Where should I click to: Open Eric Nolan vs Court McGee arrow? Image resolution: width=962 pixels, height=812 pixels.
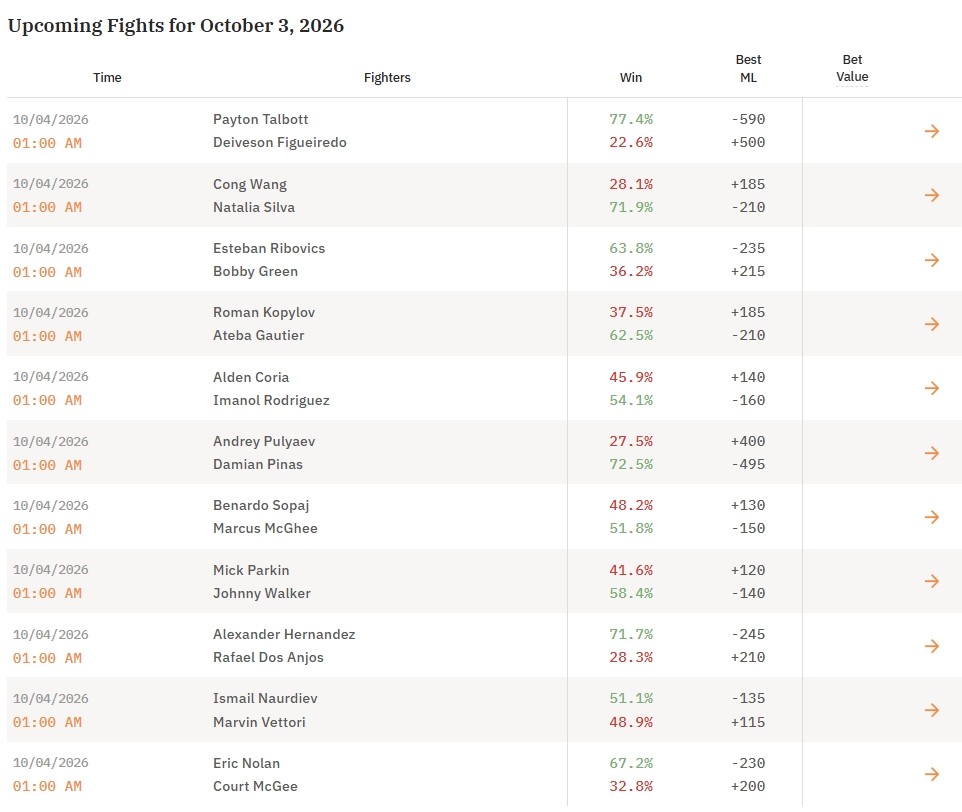click(x=931, y=774)
